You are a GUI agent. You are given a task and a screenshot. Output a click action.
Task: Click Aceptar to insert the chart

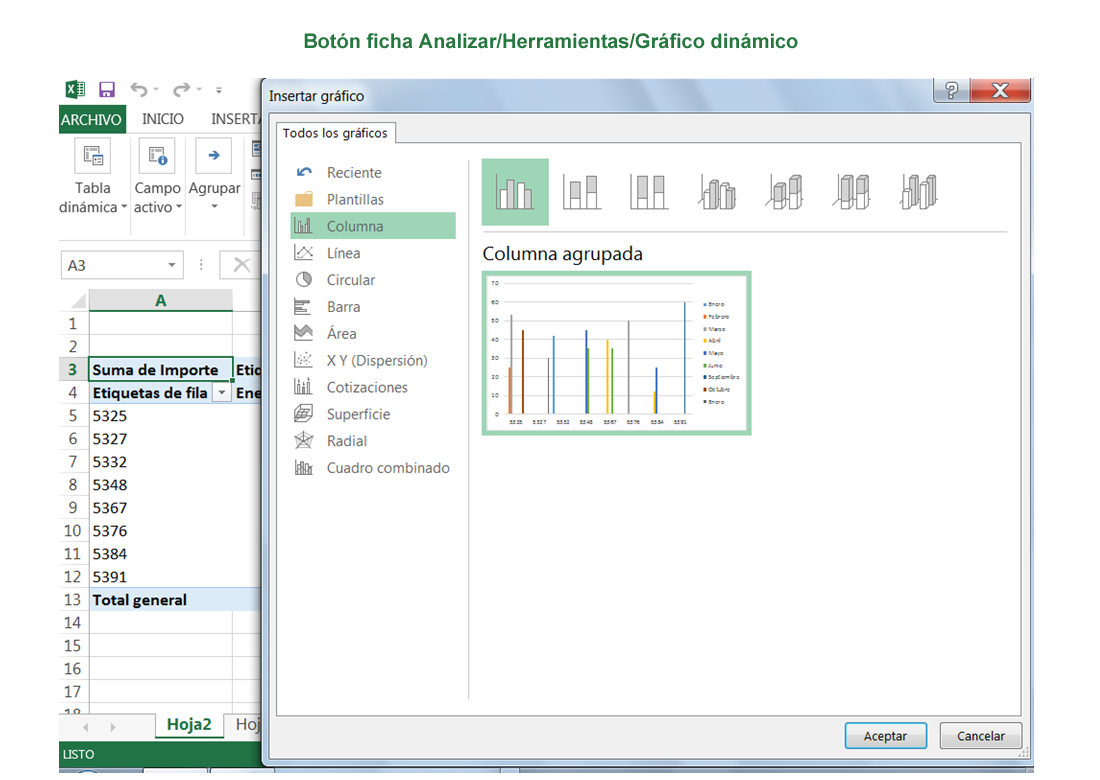click(x=885, y=736)
